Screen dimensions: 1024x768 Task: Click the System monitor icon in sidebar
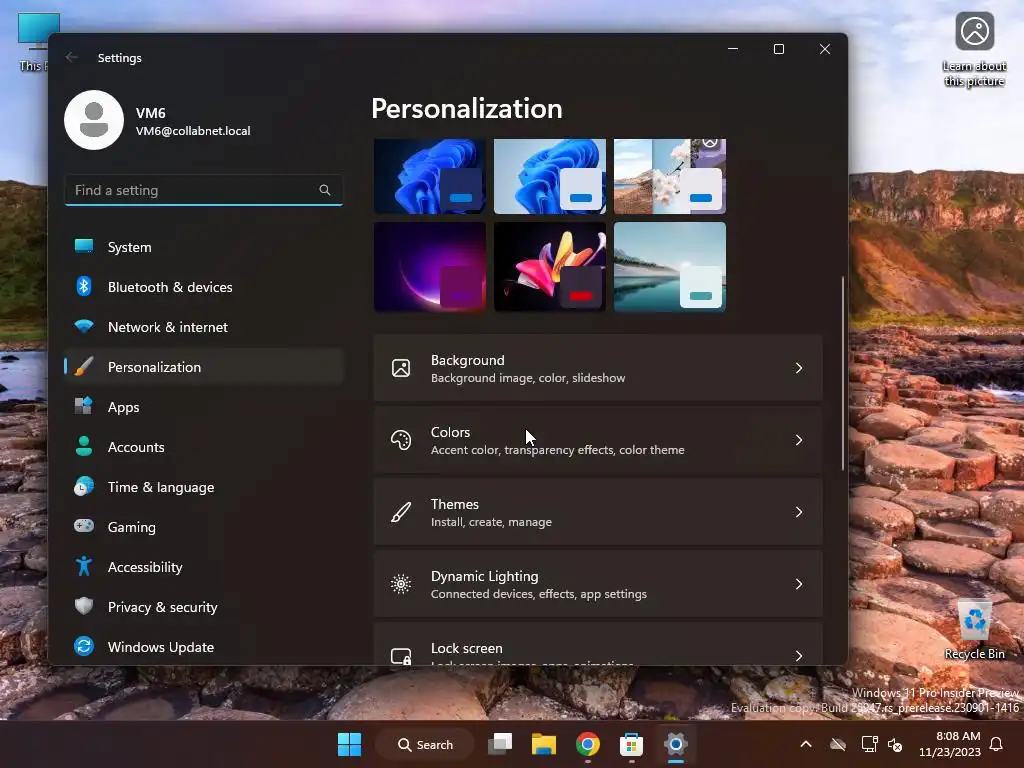click(x=84, y=246)
